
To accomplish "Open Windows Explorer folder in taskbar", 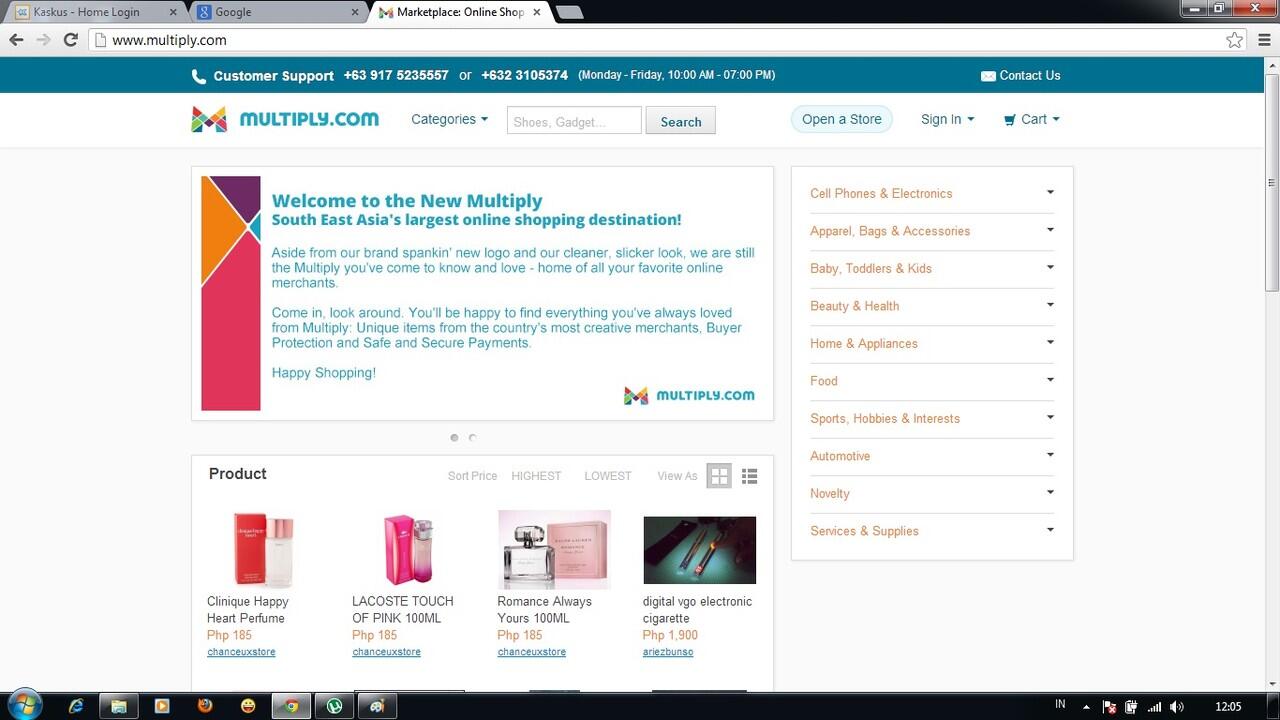I will 119,706.
